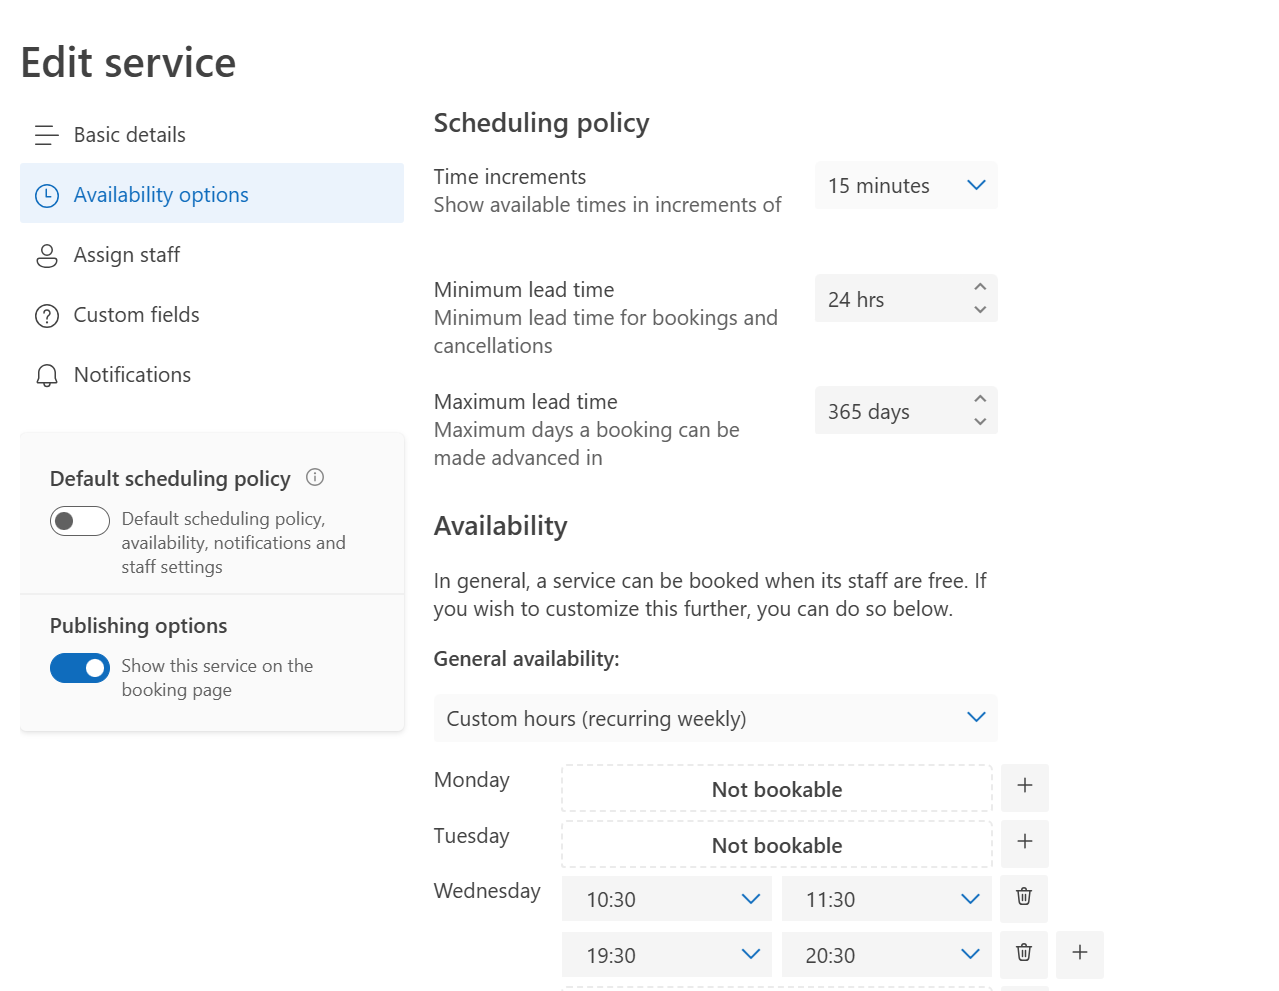Delete Wednesday 19:30–20:30 time slot
Image resolution: width=1279 pixels, height=991 pixels.
point(1024,953)
